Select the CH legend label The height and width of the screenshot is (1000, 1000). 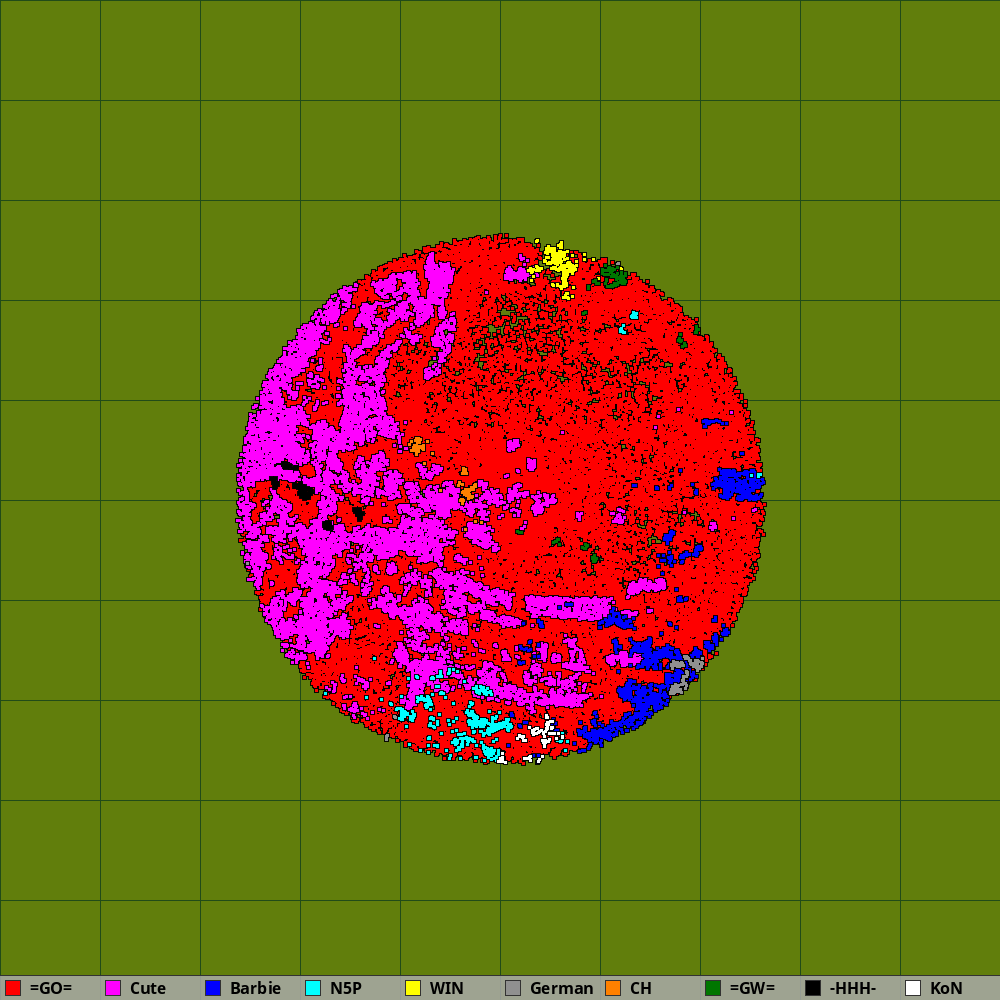[641, 988]
